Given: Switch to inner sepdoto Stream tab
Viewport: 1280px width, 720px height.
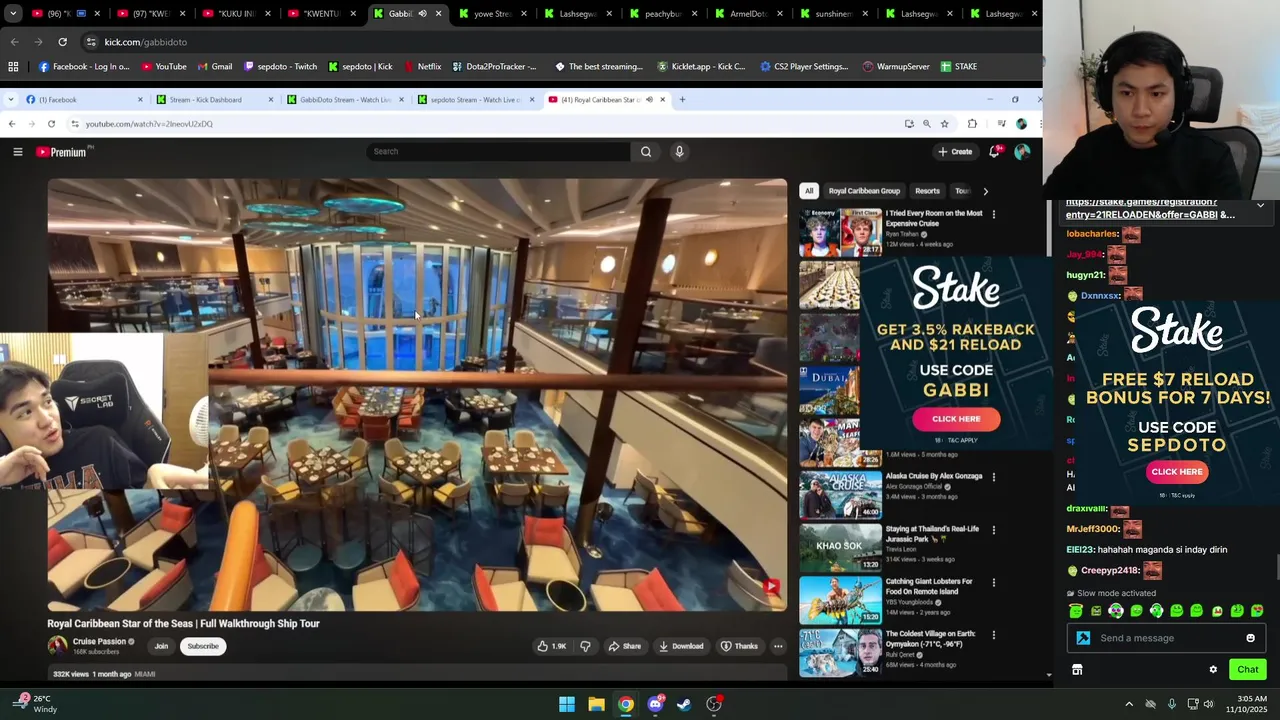Looking at the screenshot, I should 475,100.
